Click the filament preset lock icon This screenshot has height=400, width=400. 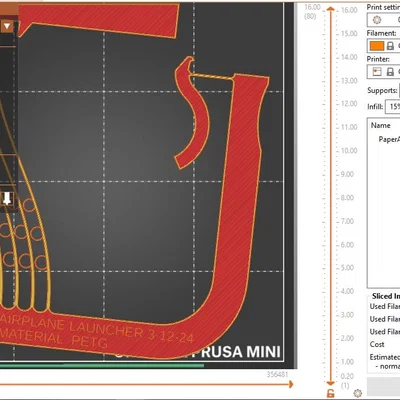[390, 46]
